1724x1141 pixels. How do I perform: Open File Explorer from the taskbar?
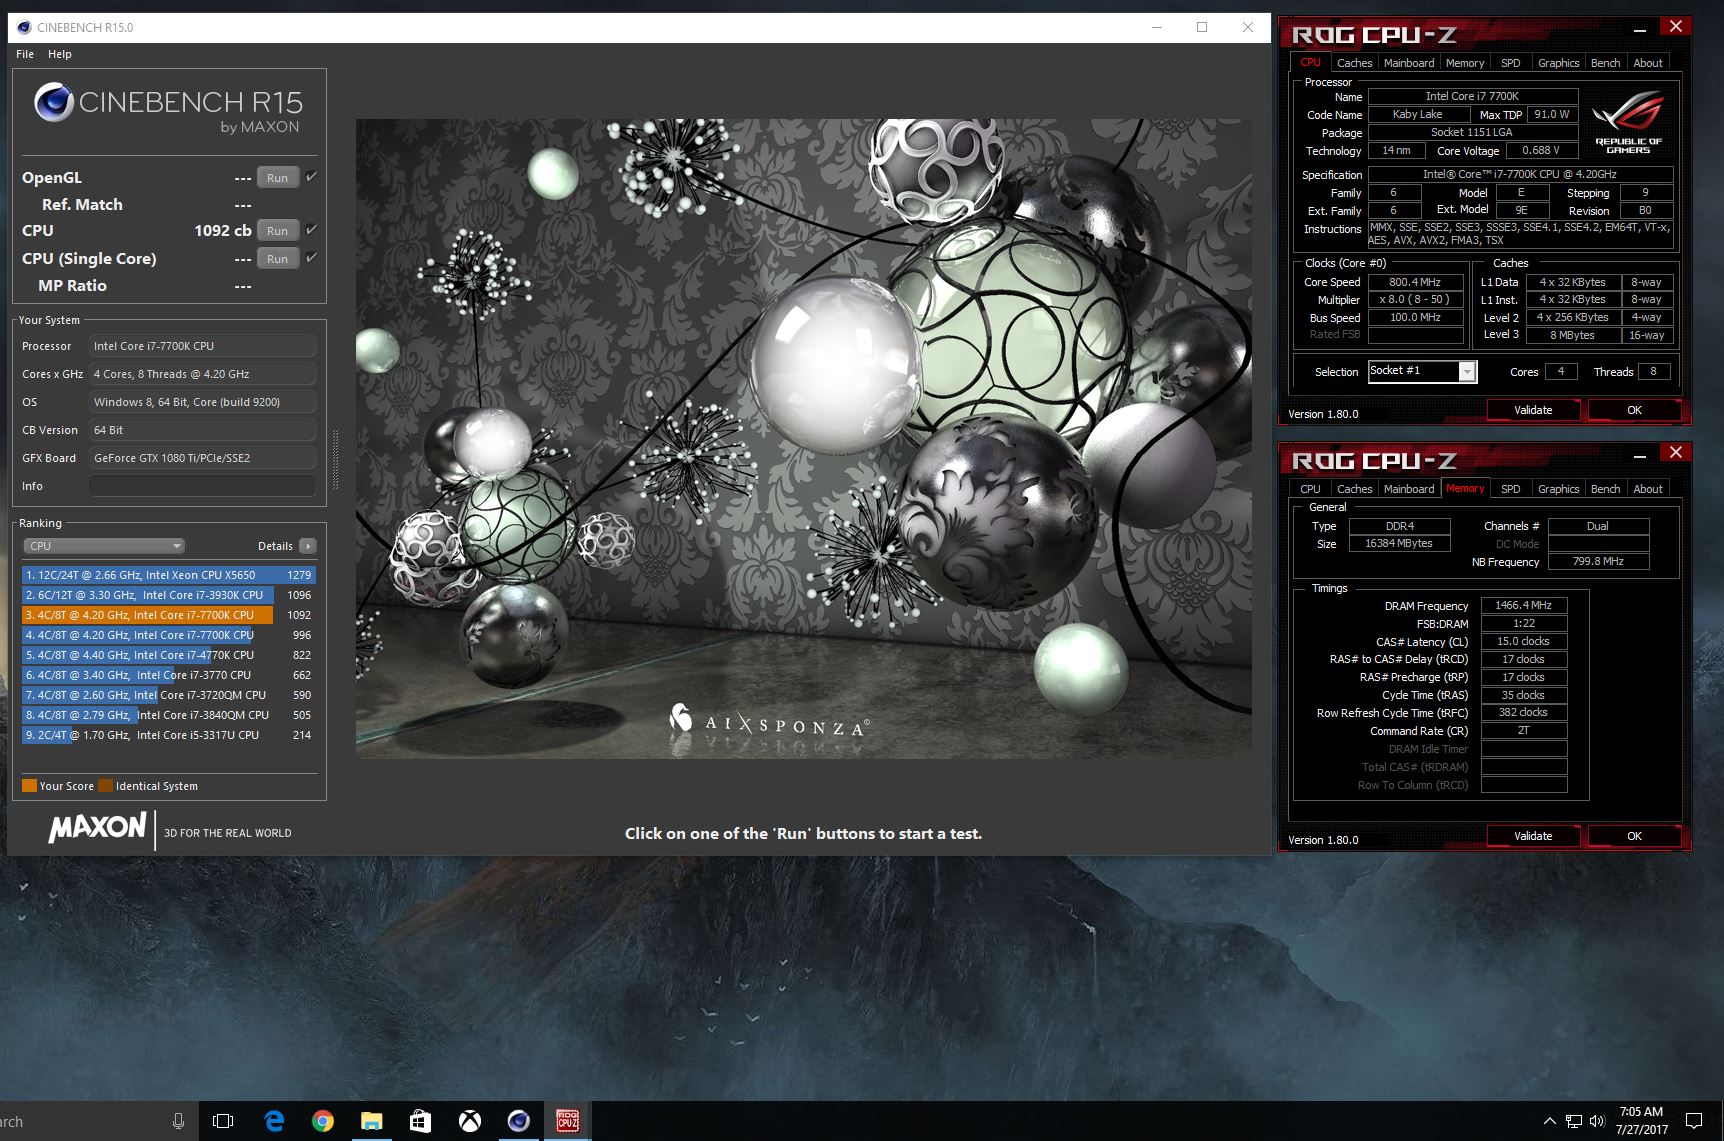coord(371,1121)
